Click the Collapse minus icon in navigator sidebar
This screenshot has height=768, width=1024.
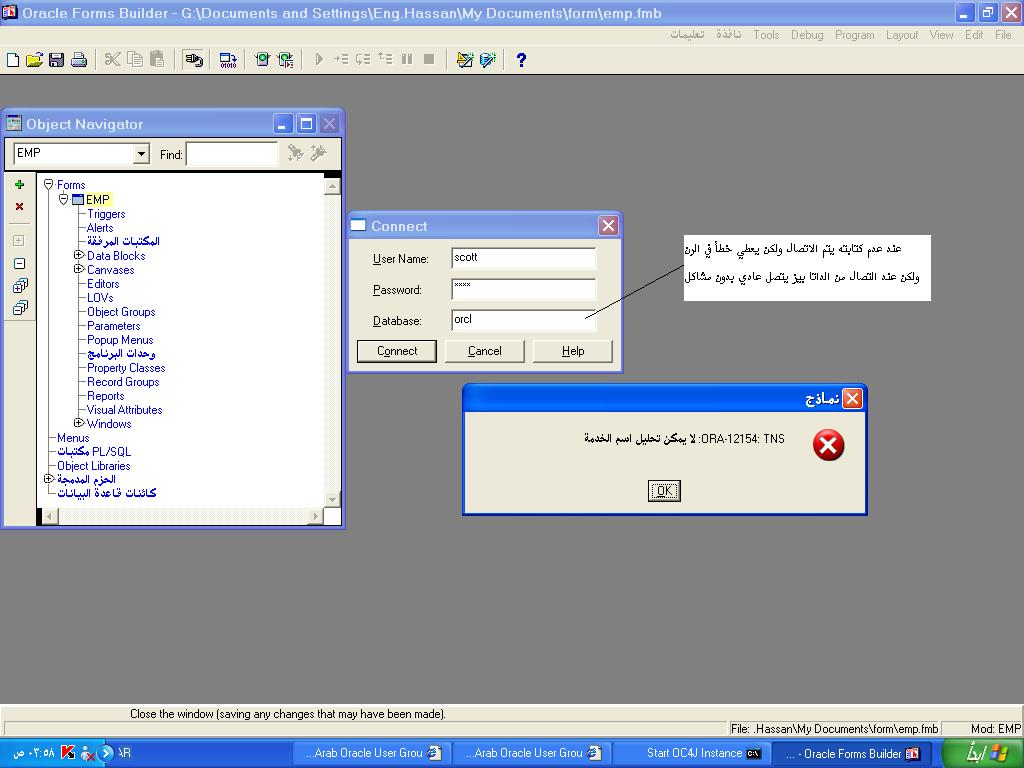pyautogui.click(x=19, y=264)
